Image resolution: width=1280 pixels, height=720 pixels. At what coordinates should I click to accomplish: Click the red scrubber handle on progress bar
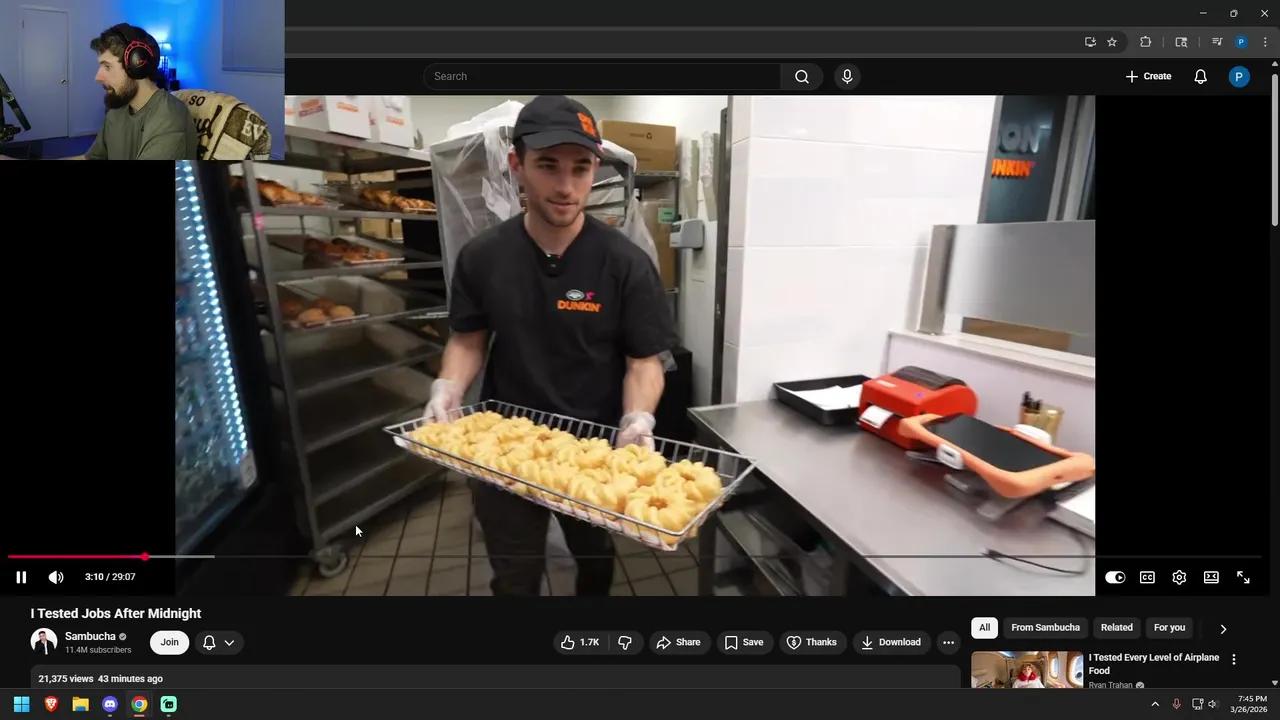pos(145,556)
